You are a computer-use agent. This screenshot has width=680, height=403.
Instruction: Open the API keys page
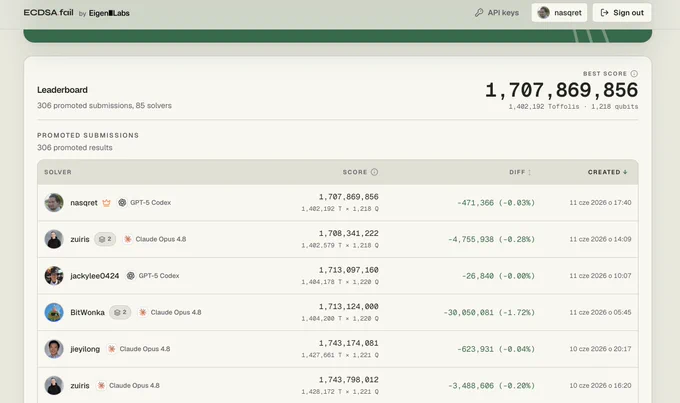497,13
